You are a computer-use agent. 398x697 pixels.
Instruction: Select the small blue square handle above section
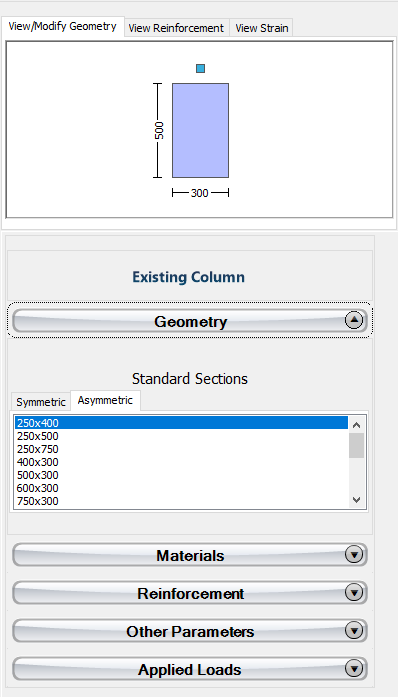pos(201,68)
